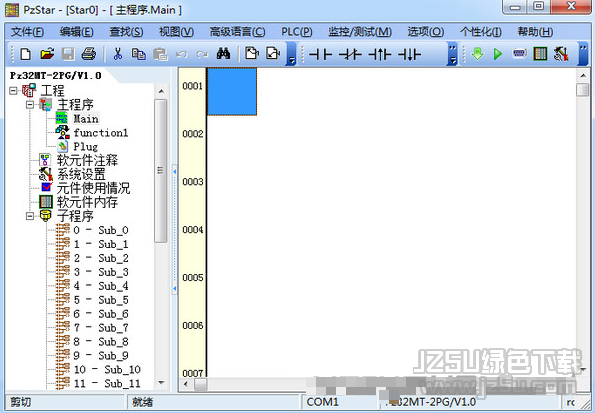
Task: Select Main in the project tree
Action: pos(86,119)
